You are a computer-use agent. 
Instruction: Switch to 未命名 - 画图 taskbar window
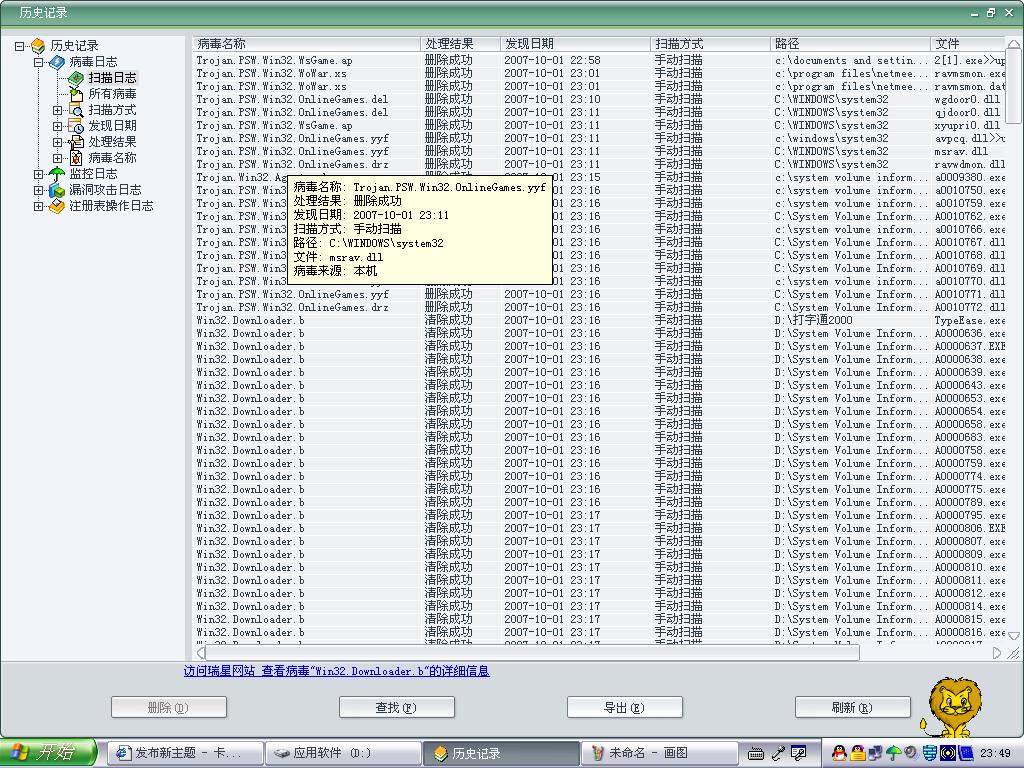(x=660, y=753)
